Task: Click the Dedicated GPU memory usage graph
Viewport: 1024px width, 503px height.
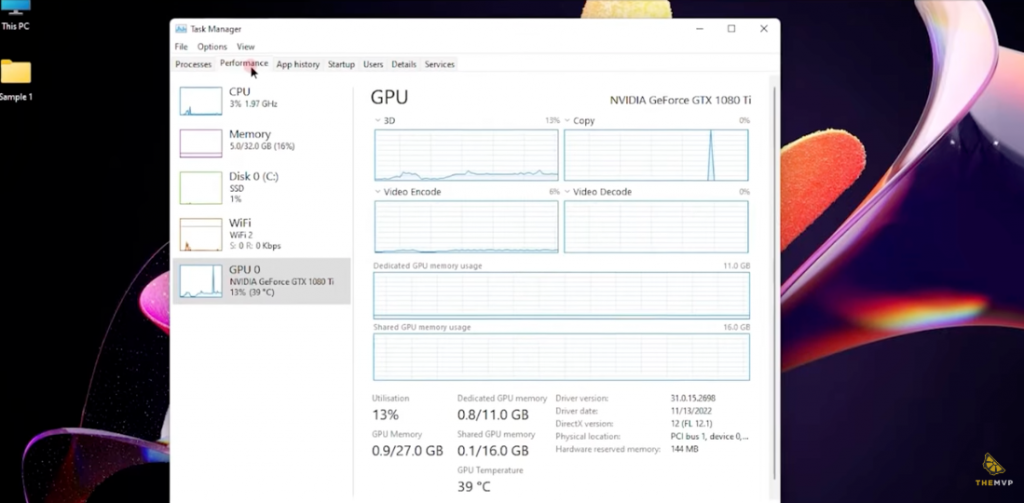Action: [561, 295]
